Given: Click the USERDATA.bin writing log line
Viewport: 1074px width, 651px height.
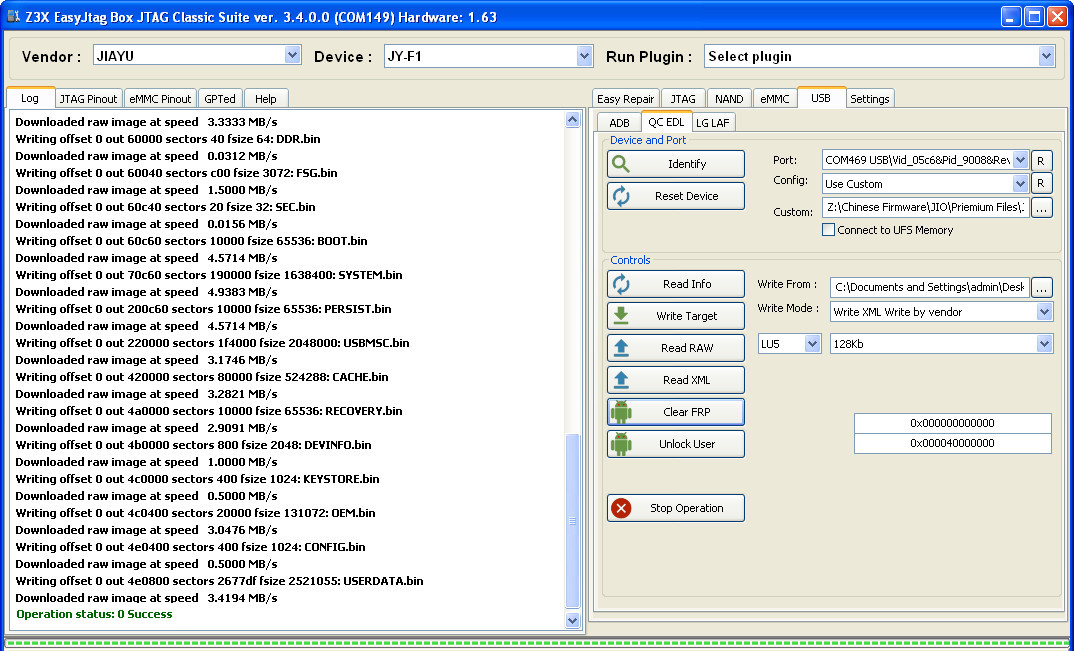Looking at the screenshot, I should pos(219,581).
